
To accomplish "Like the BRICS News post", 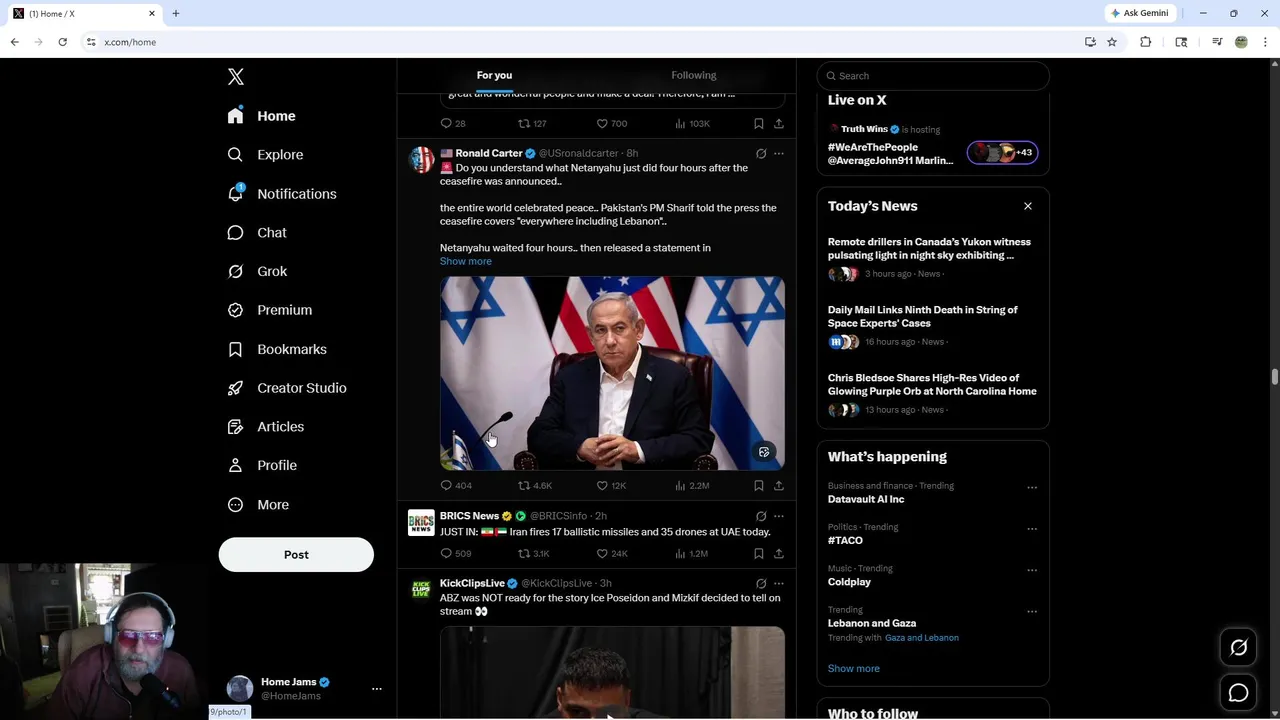I will 612,554.
